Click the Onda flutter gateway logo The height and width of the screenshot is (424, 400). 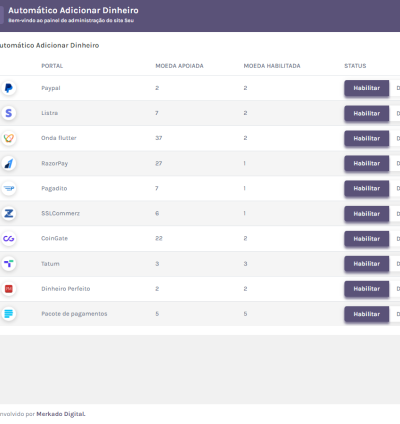point(9,138)
